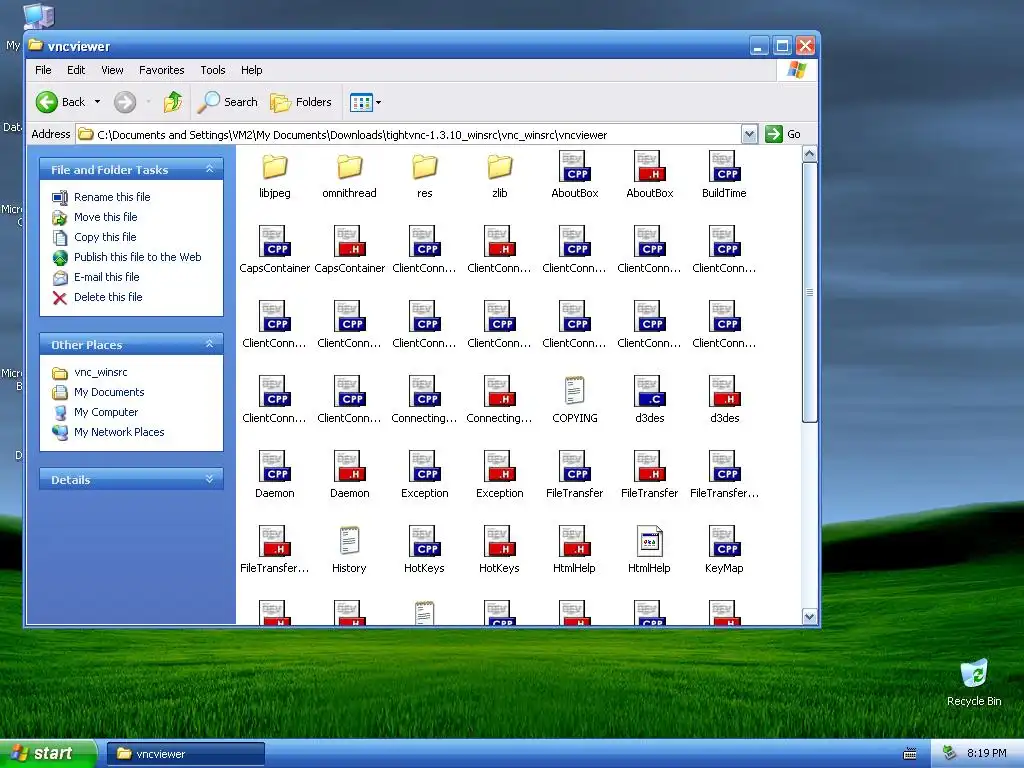Select the CapsContainer CPP file
The image size is (1024, 768).
(274, 251)
